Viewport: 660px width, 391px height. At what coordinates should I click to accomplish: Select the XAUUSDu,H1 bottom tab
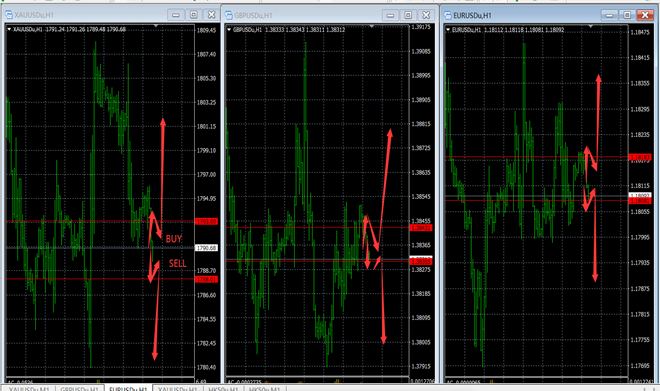pos(177,388)
